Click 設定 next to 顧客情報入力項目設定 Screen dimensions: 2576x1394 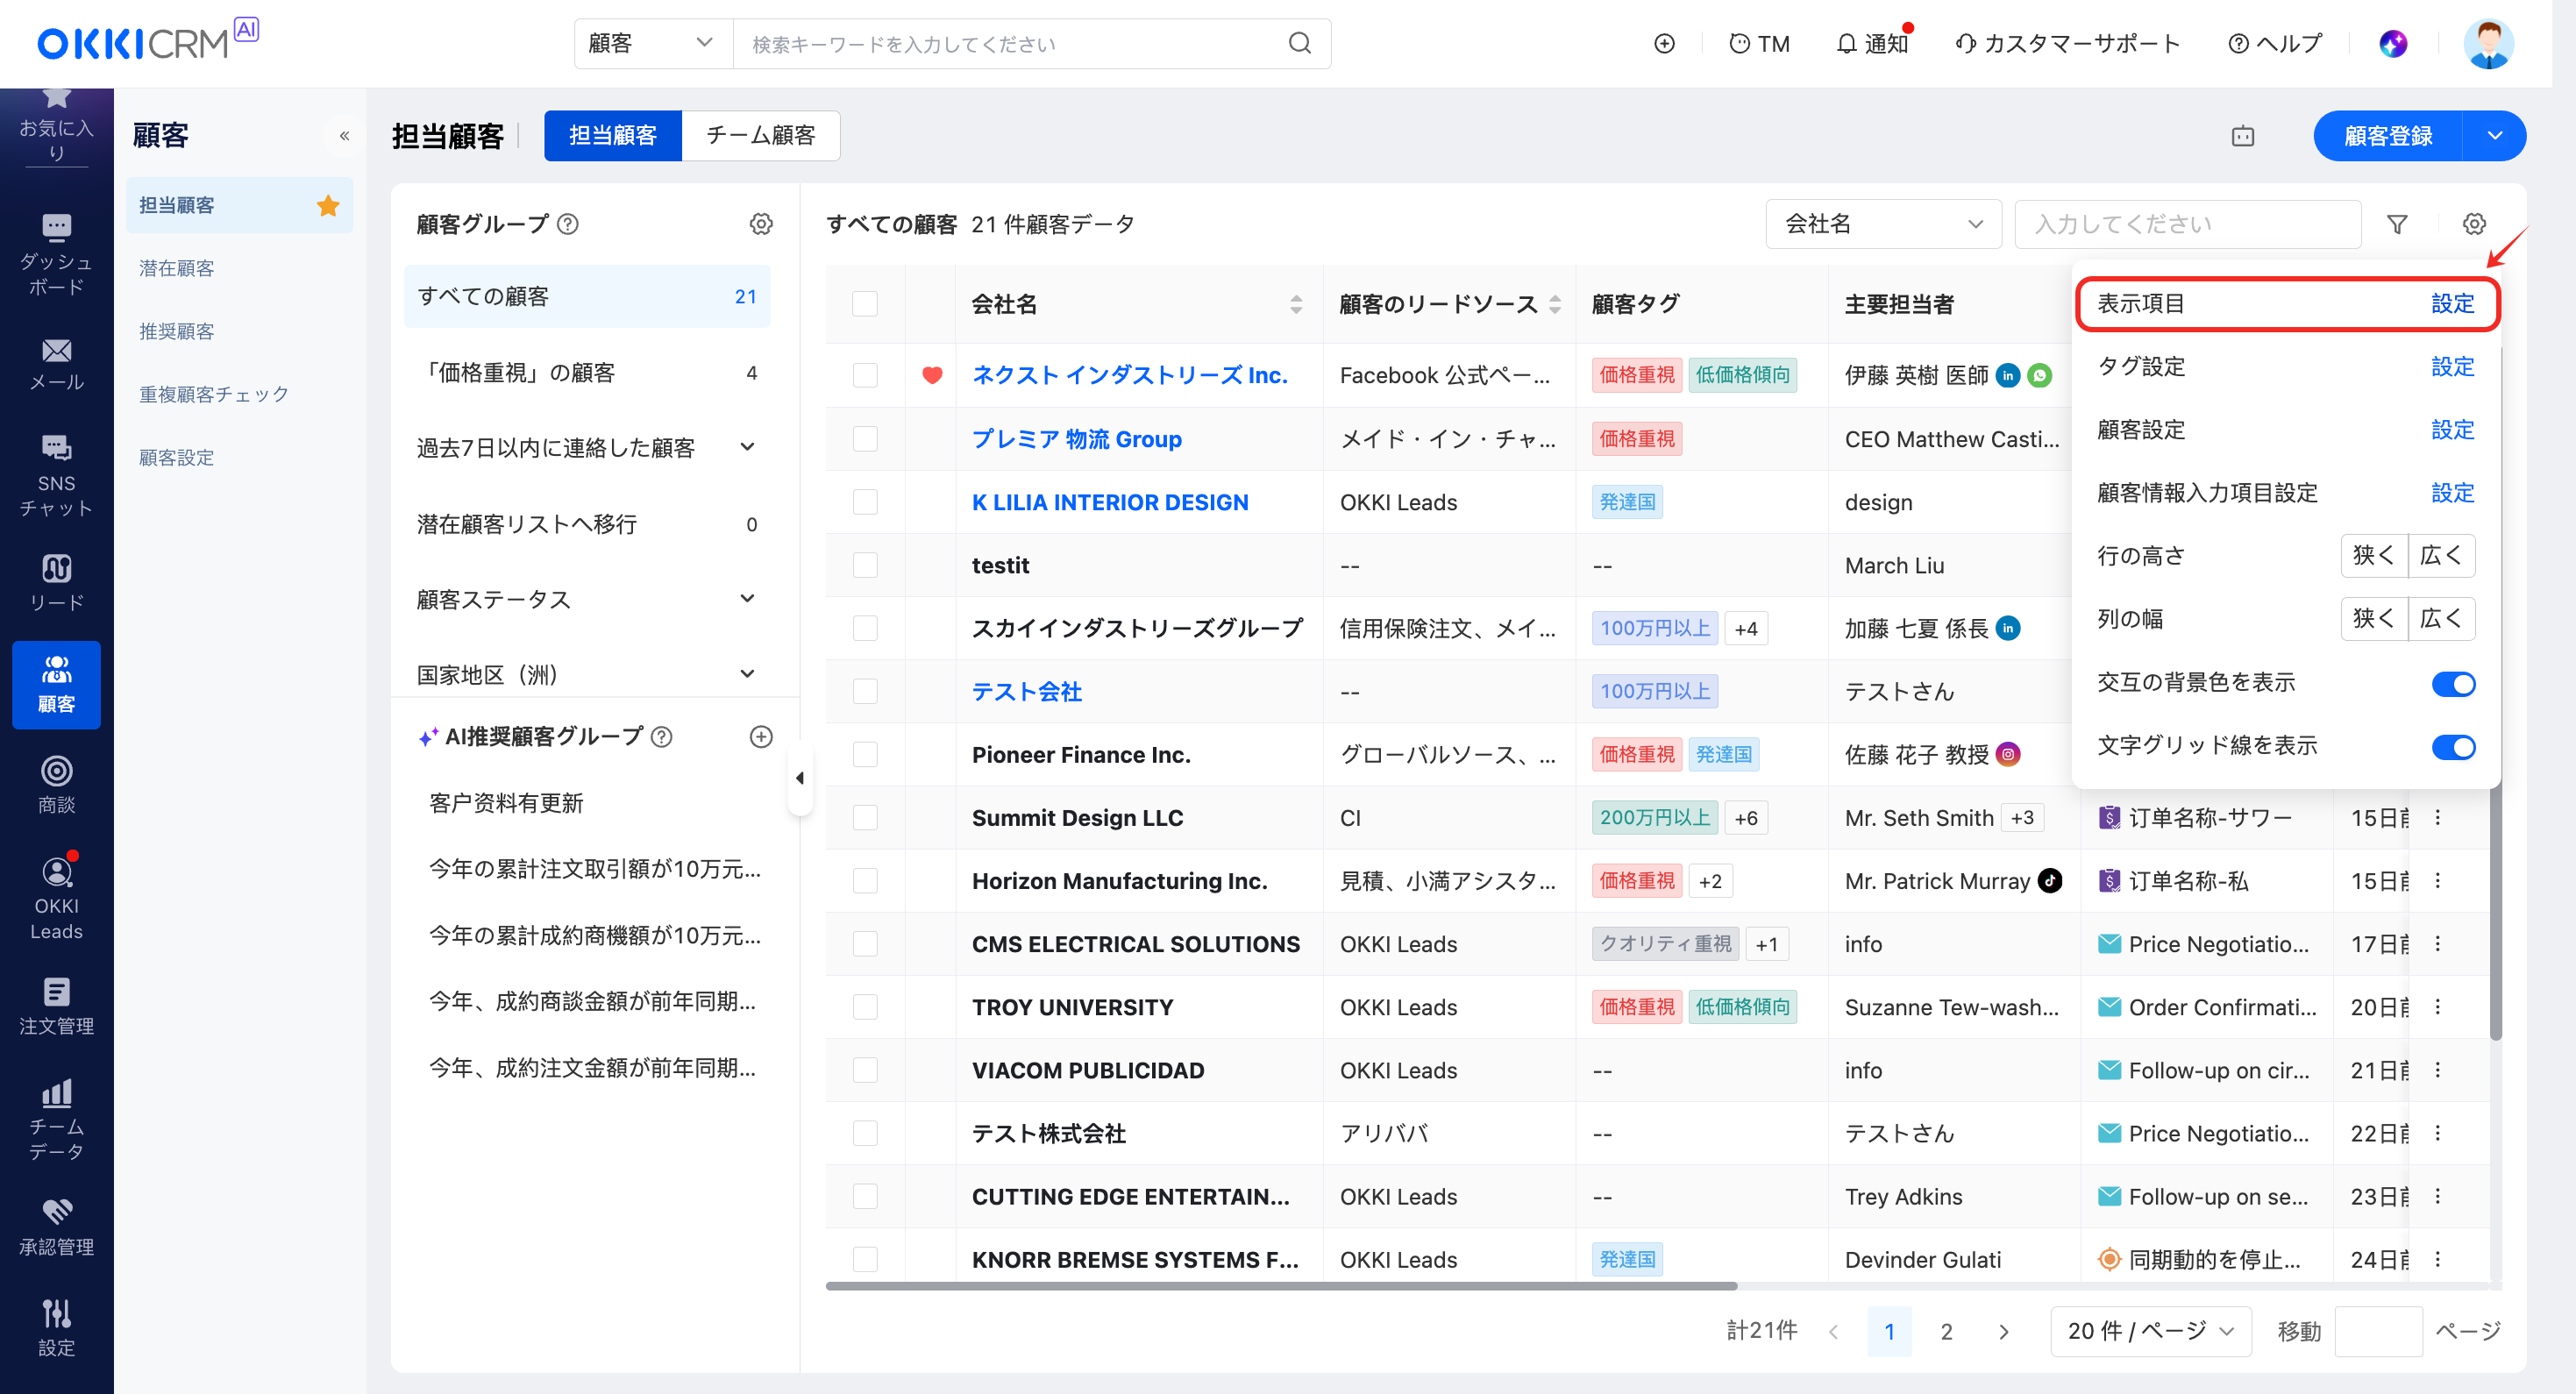(2452, 493)
